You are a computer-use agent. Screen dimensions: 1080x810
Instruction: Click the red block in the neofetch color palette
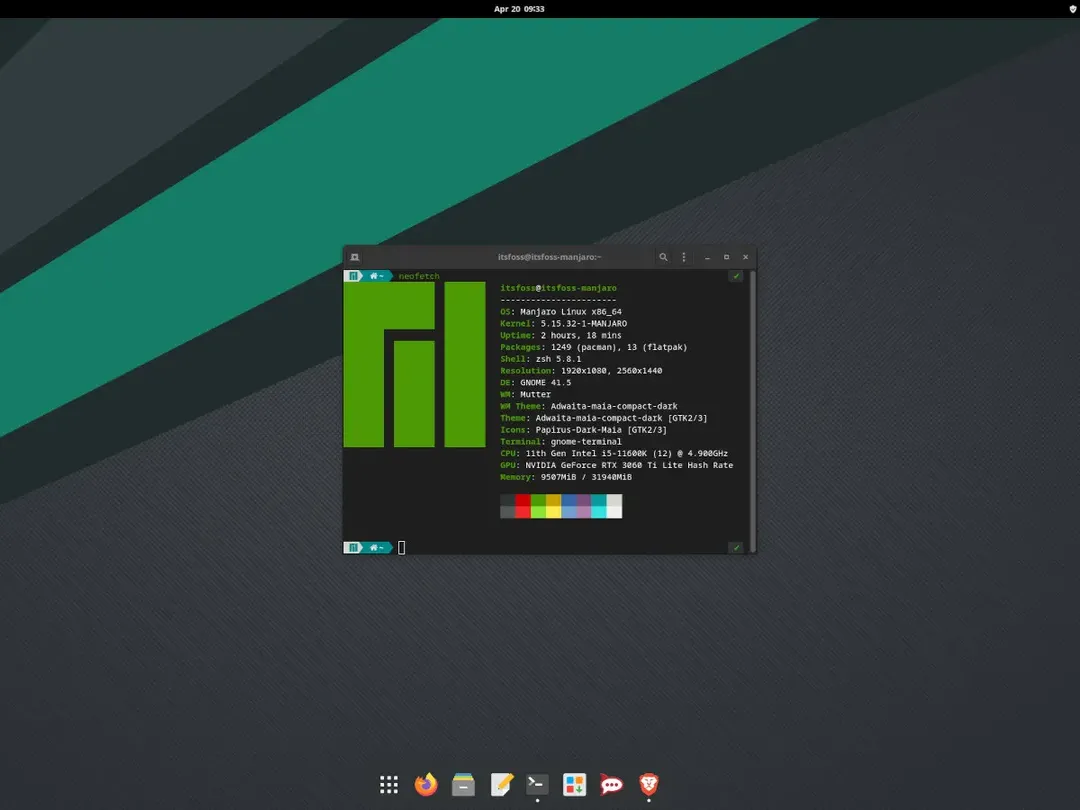pos(524,506)
